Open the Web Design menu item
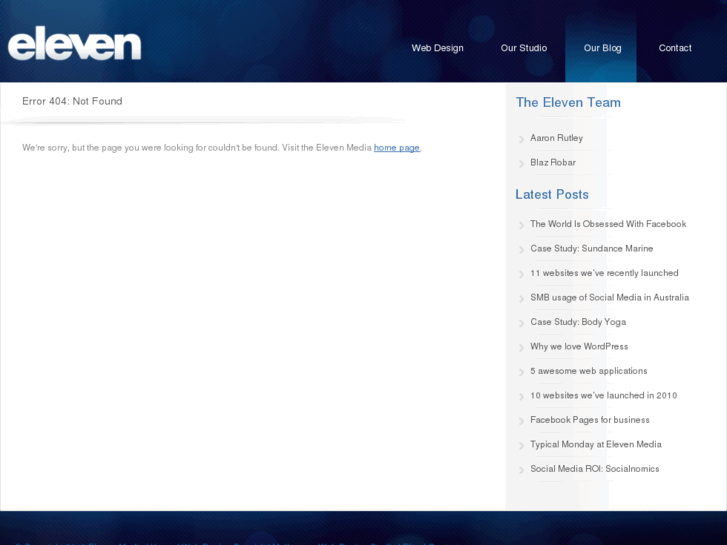This screenshot has height=545, width=727. tap(437, 48)
